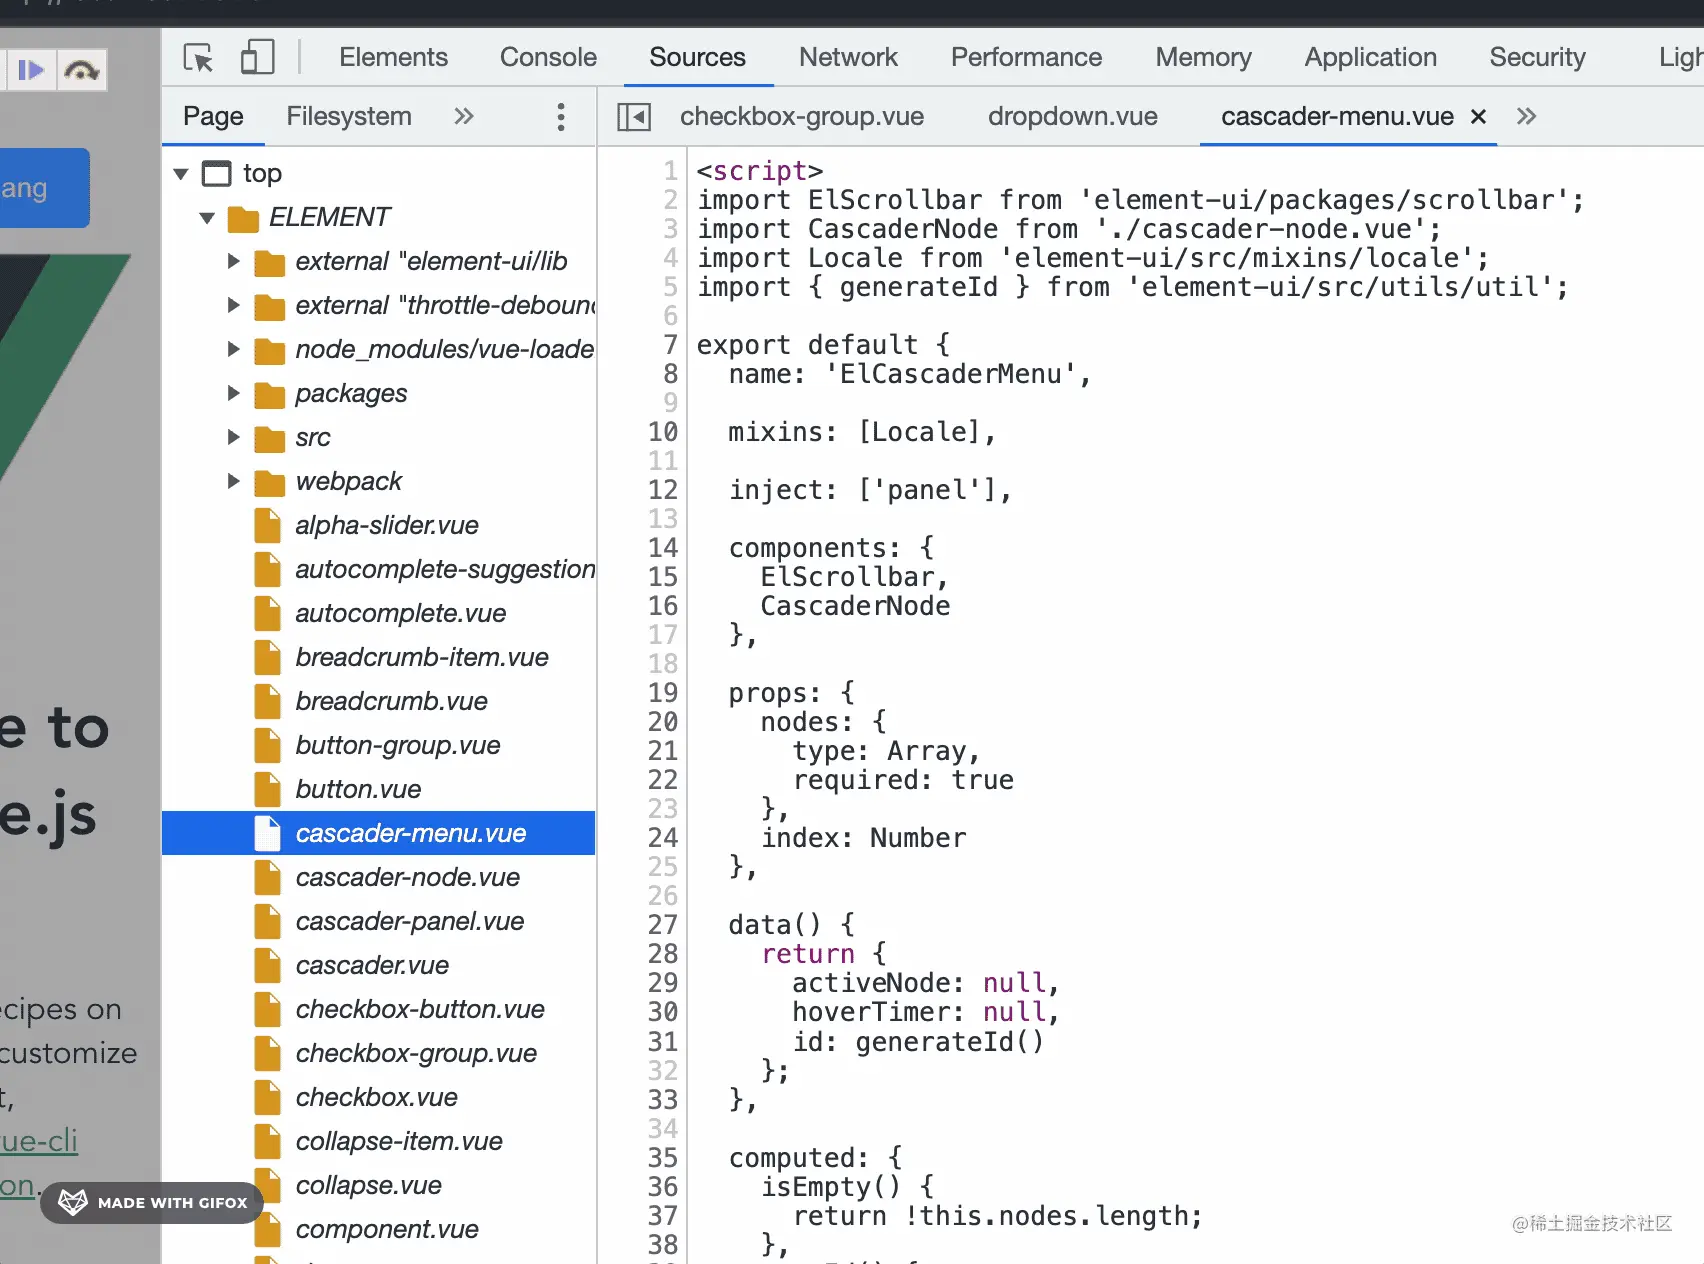This screenshot has width=1704, height=1264.
Task: Click the blue button on the webpage
Action: coord(45,188)
